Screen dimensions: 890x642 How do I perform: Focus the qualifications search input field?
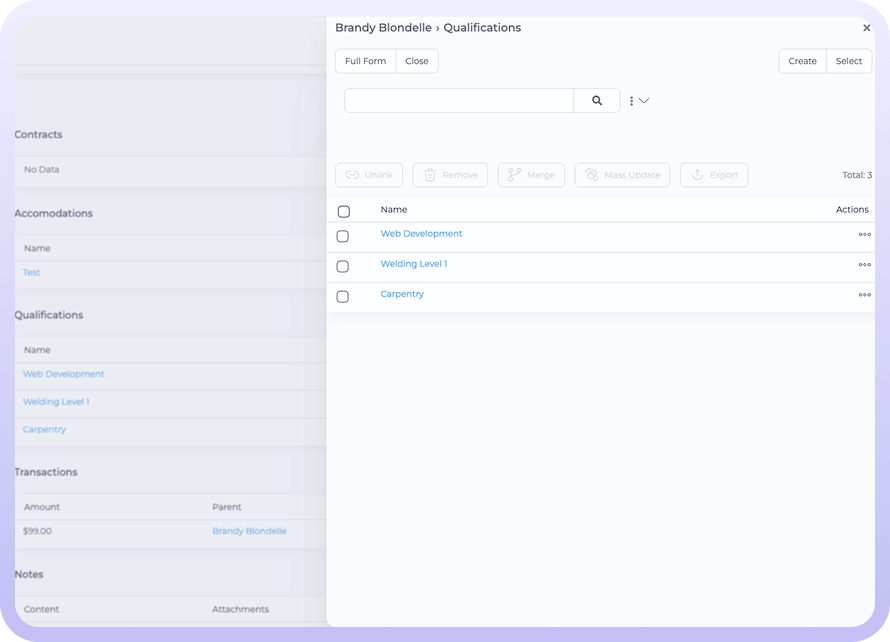tap(459, 101)
